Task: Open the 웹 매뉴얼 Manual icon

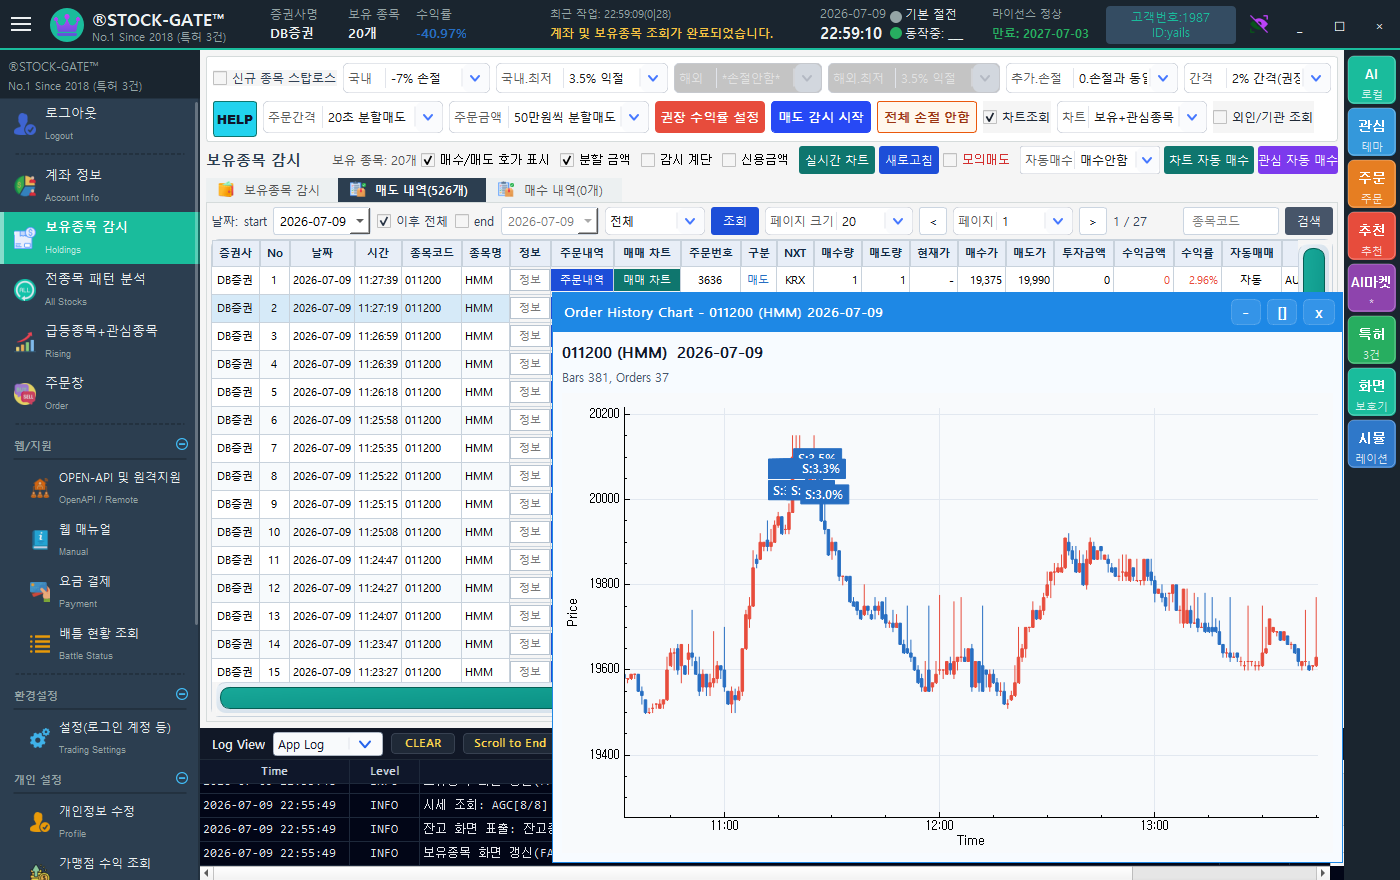Action: coord(40,540)
